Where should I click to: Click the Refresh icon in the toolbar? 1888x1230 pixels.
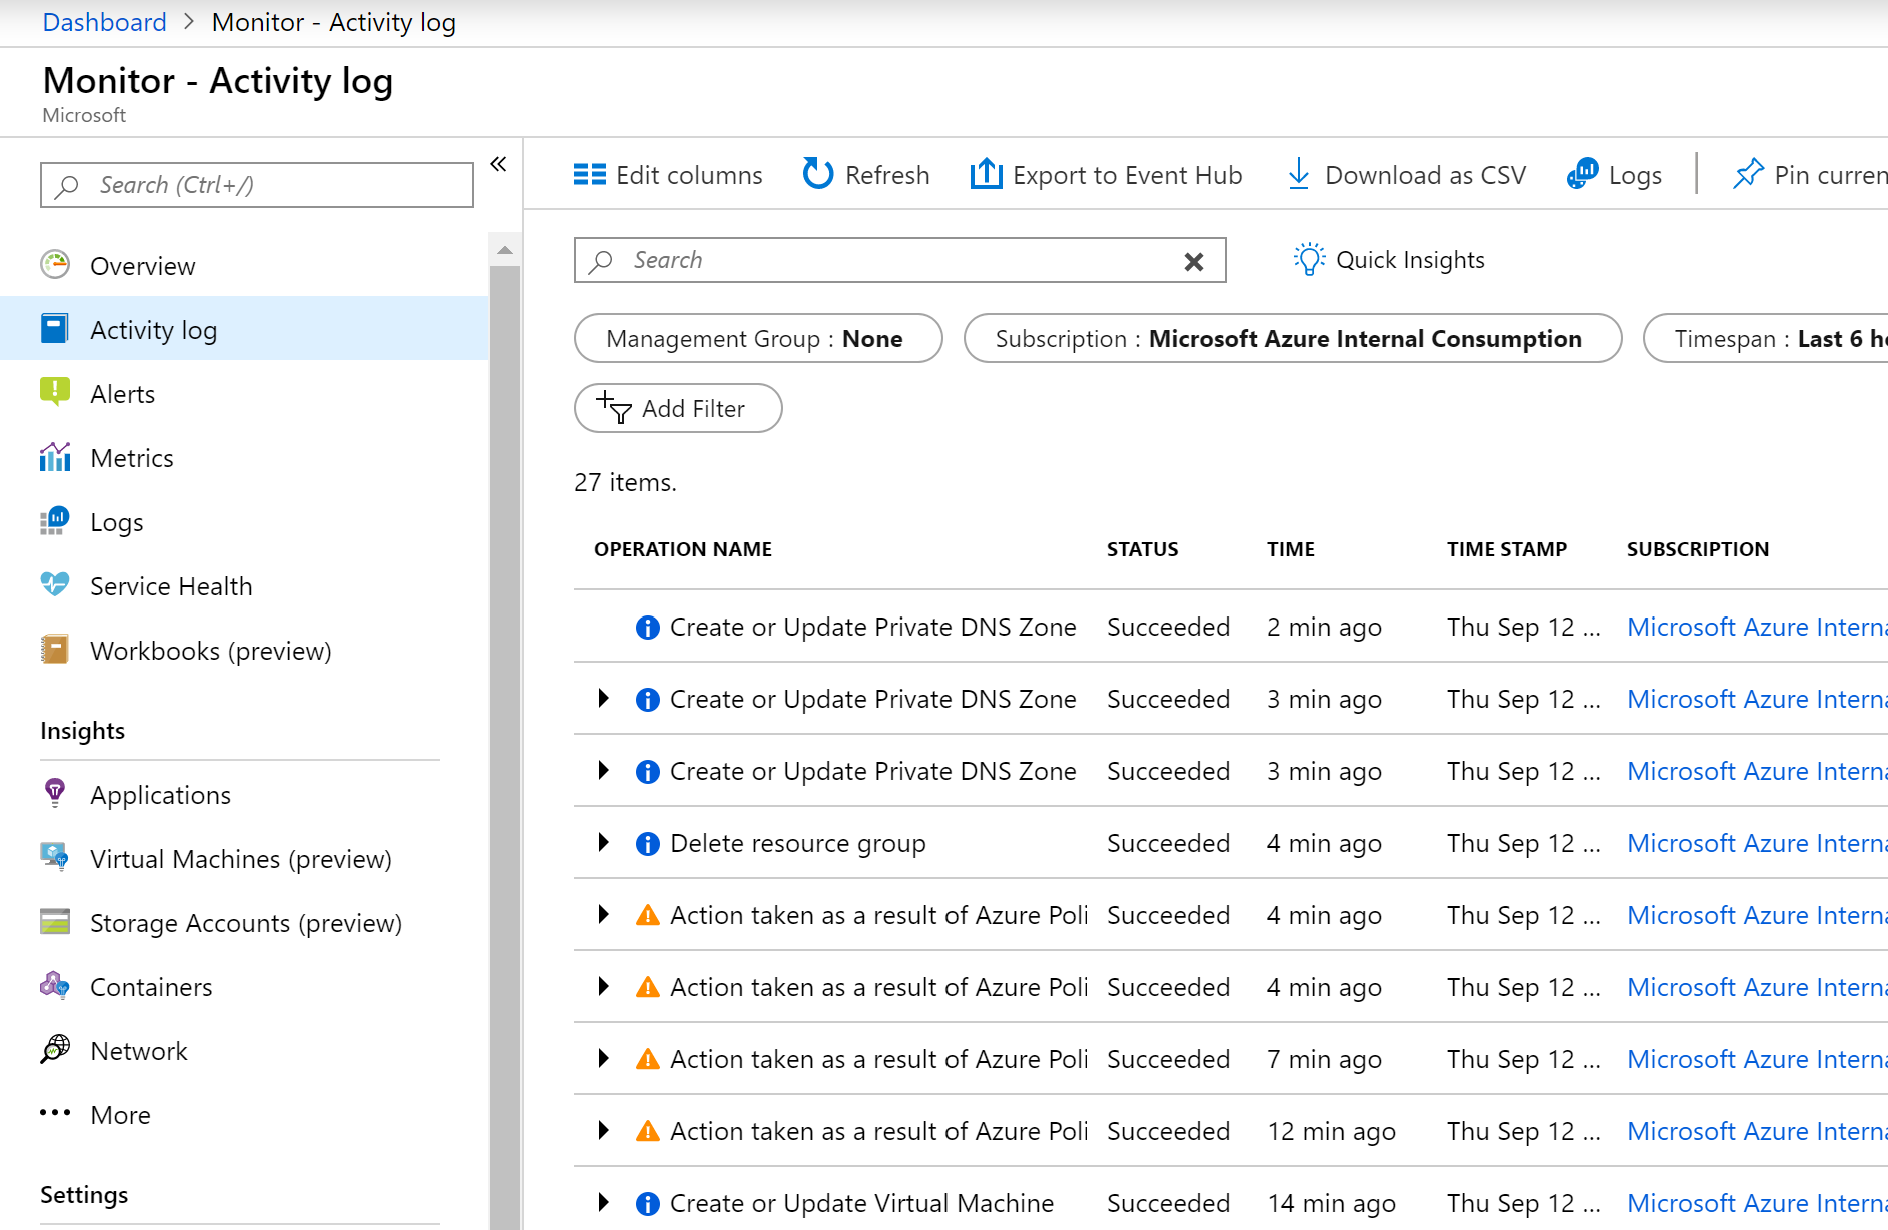[x=817, y=173]
